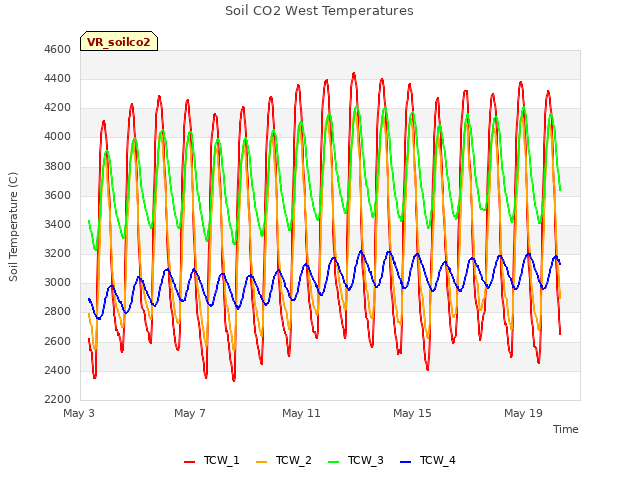Image resolution: width=640 pixels, height=480 pixels.
Task: Click the orange TCW_2 legend swatch
Action: 261,462
